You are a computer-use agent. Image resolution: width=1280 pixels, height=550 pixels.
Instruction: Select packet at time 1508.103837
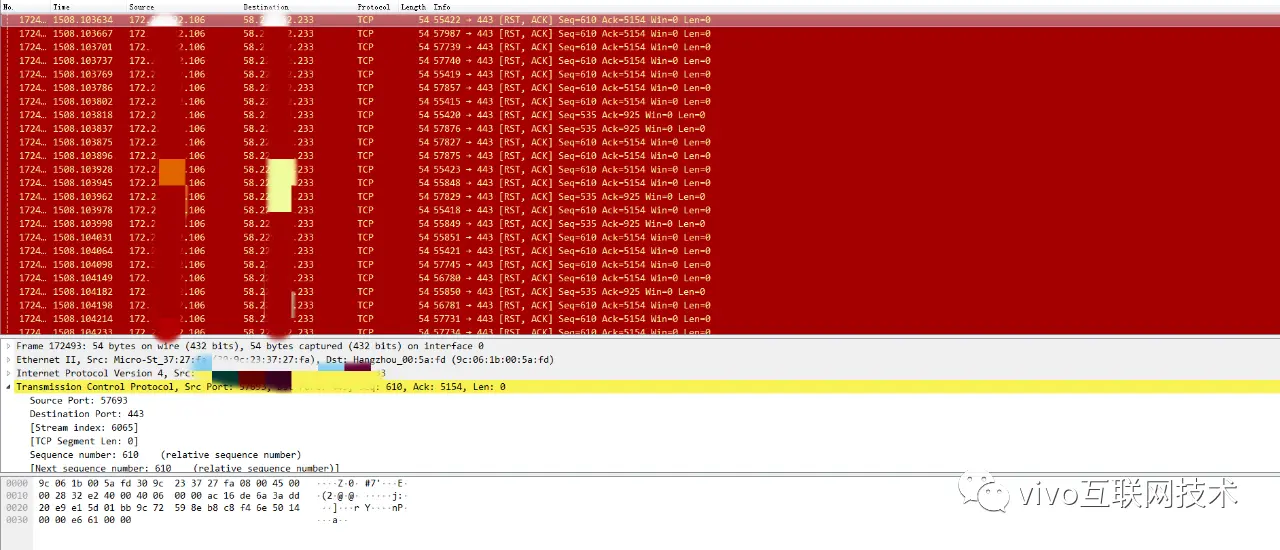pos(640,129)
